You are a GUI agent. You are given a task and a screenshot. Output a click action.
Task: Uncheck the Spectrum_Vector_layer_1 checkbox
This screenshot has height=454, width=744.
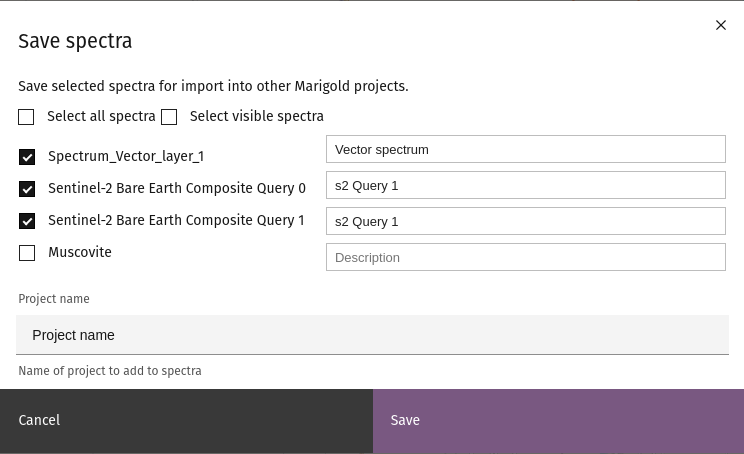pyautogui.click(x=27, y=157)
